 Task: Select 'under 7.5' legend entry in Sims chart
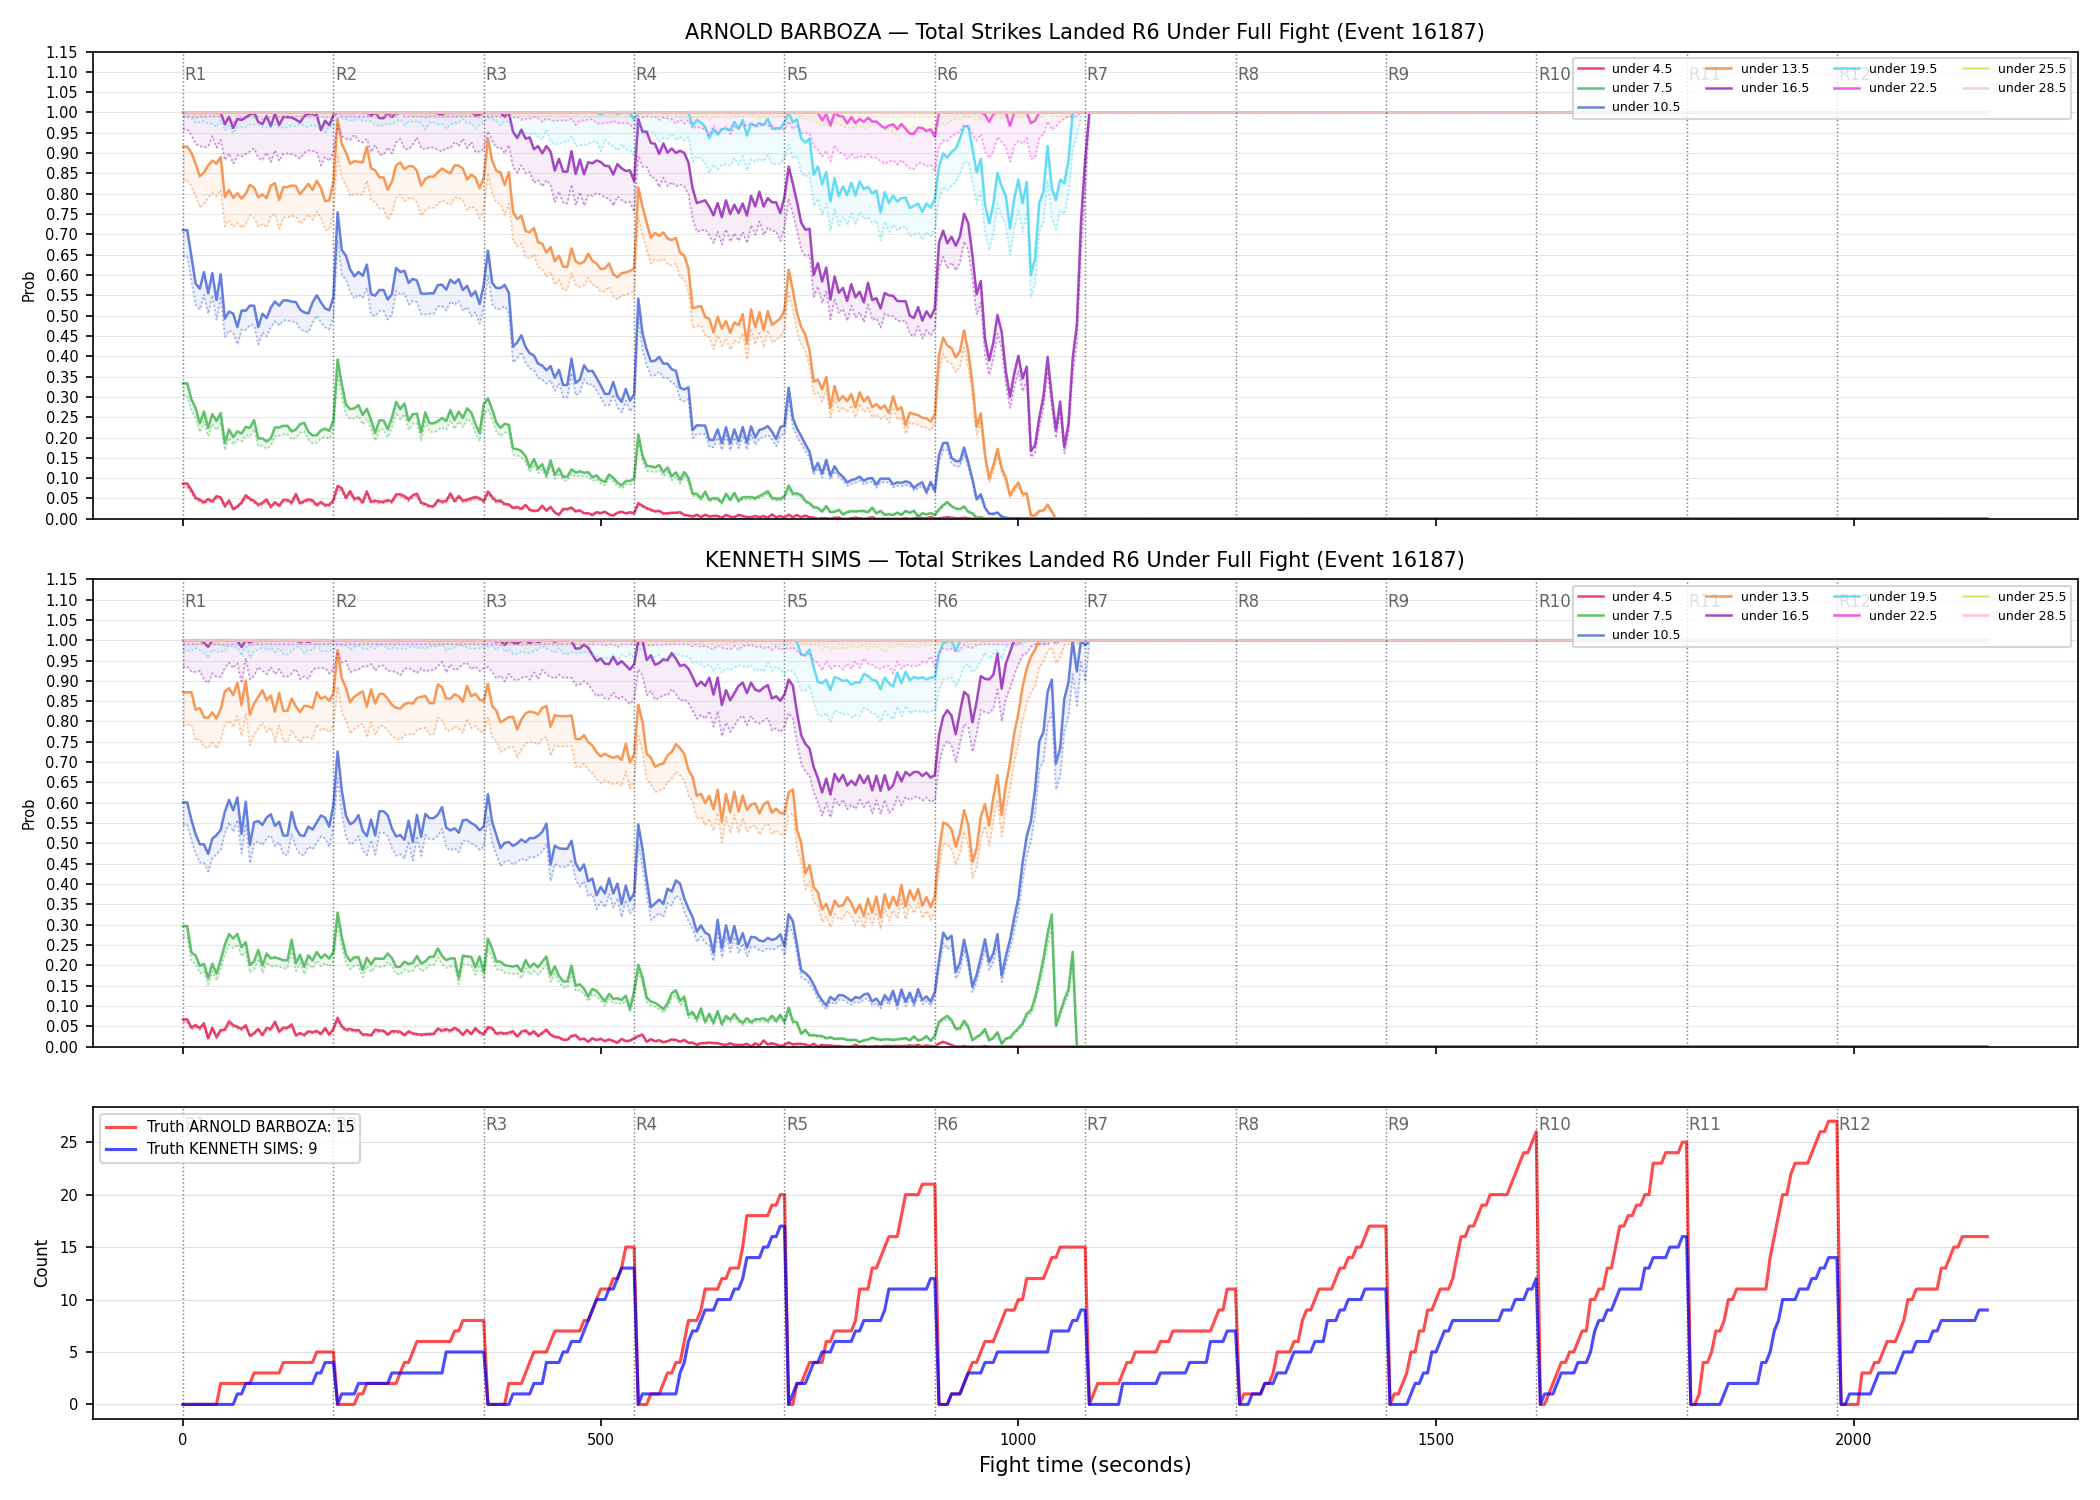click(1625, 616)
